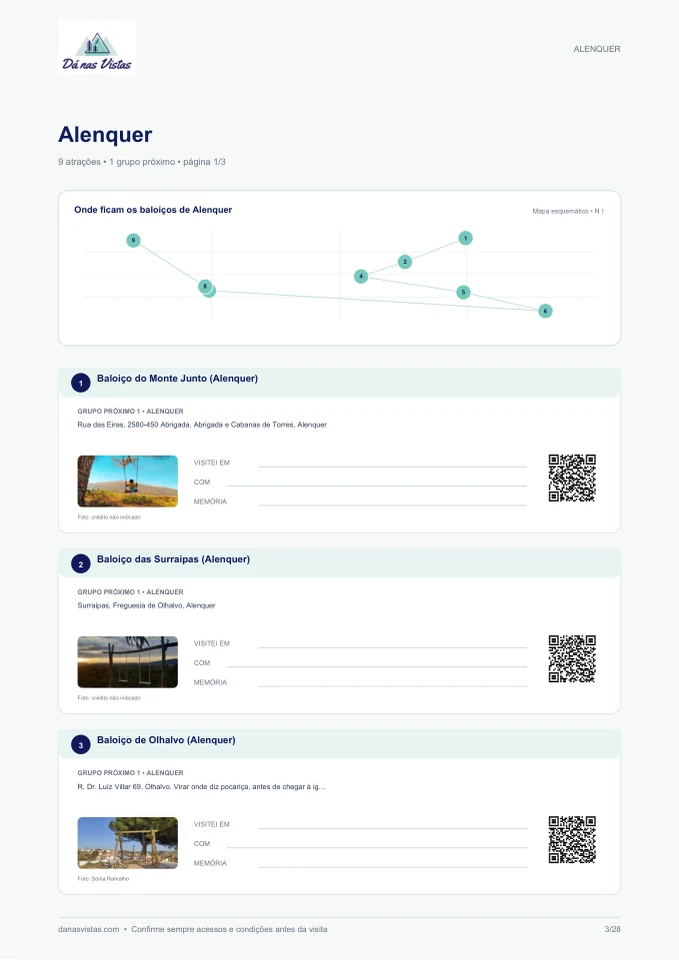Open the Surraipas sunset swing photo
The height and width of the screenshot is (960, 679).
tap(127, 662)
